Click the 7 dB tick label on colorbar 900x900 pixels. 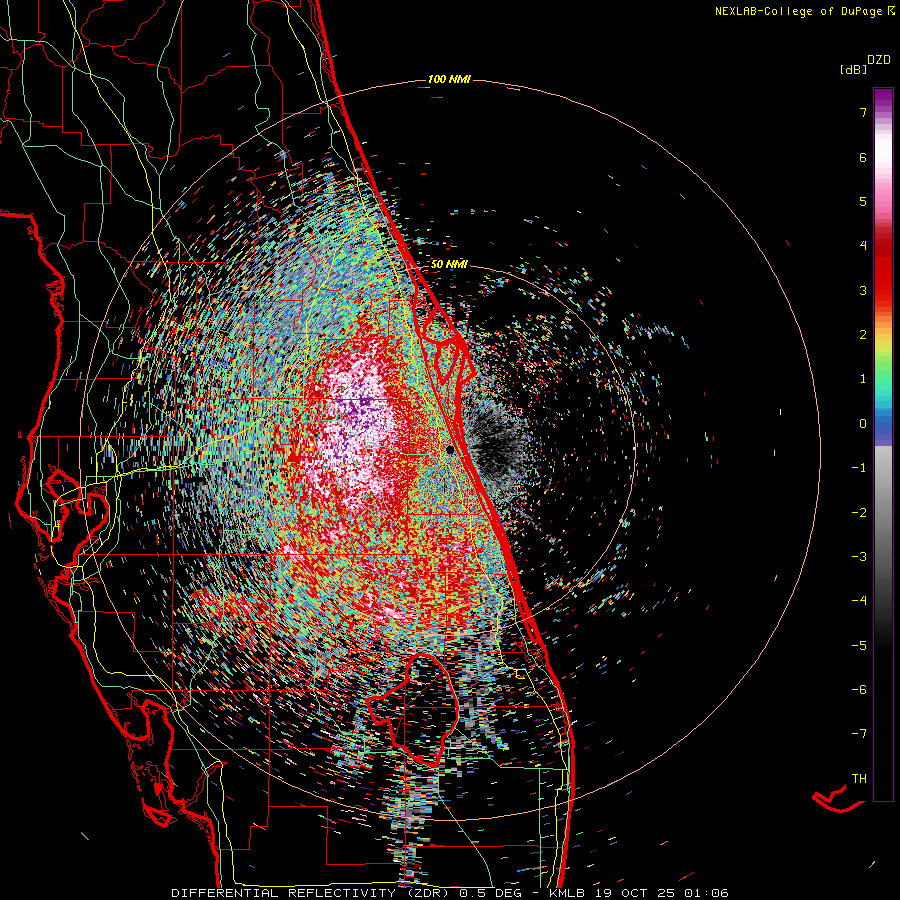point(863,112)
